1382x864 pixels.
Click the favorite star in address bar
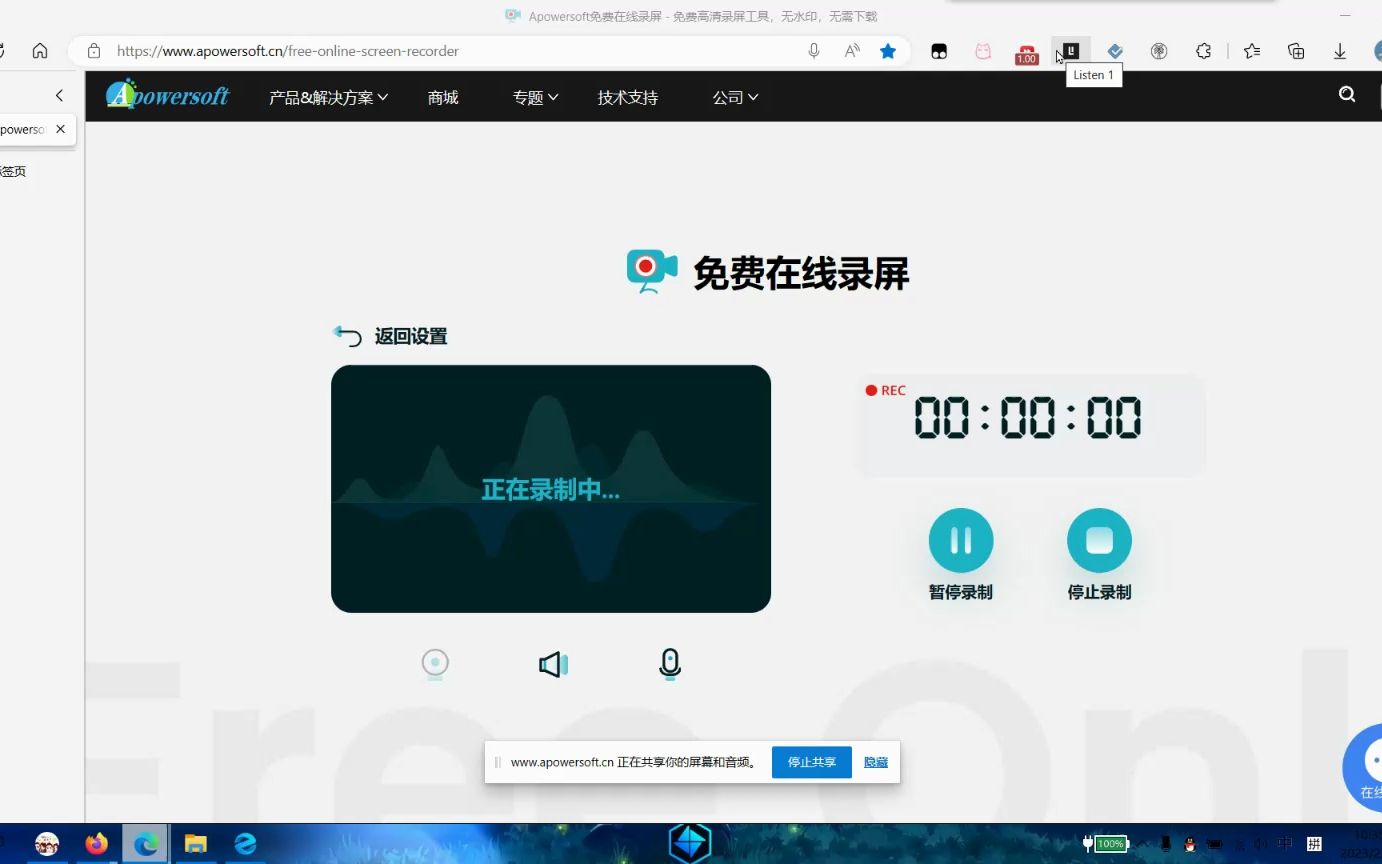click(x=888, y=51)
